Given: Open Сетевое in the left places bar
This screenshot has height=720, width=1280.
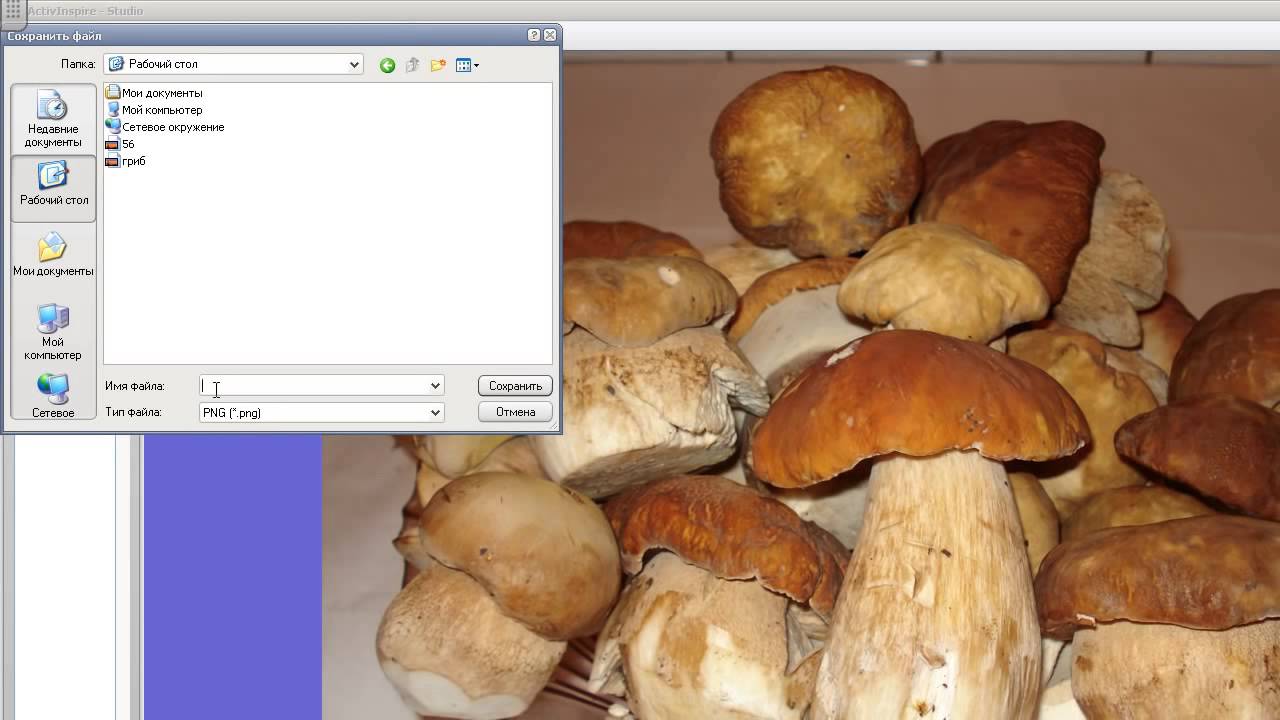Looking at the screenshot, I should [x=53, y=396].
